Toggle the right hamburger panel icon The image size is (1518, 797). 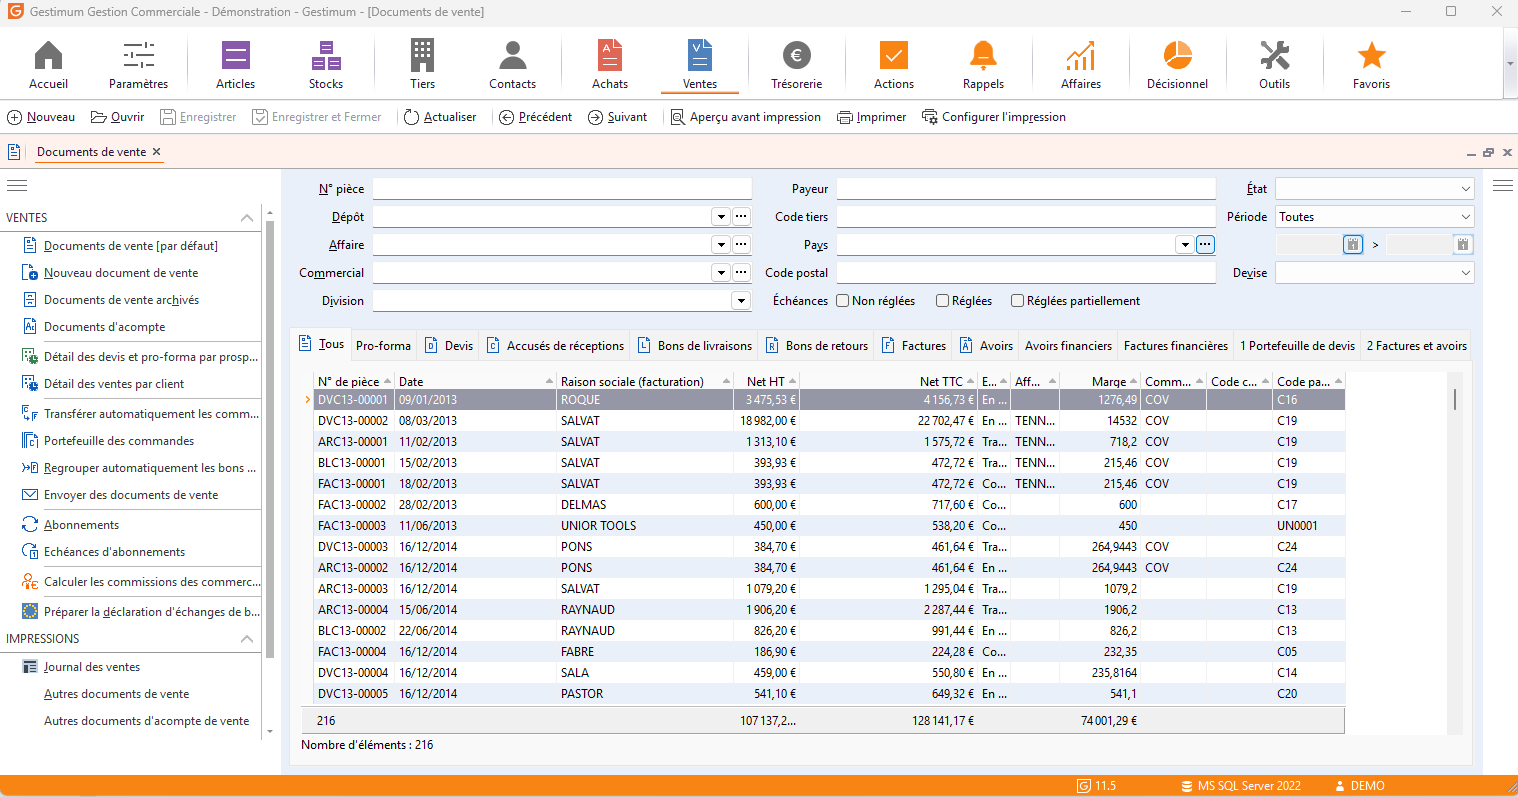1503,185
